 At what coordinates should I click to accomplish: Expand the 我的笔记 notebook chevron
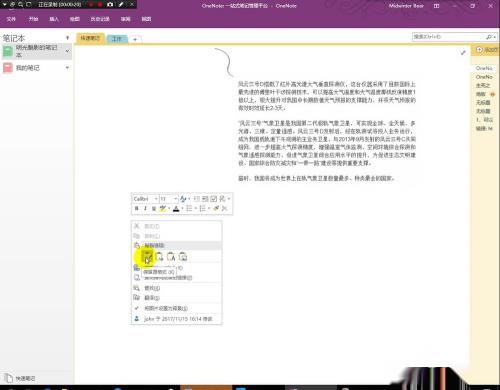67,68
